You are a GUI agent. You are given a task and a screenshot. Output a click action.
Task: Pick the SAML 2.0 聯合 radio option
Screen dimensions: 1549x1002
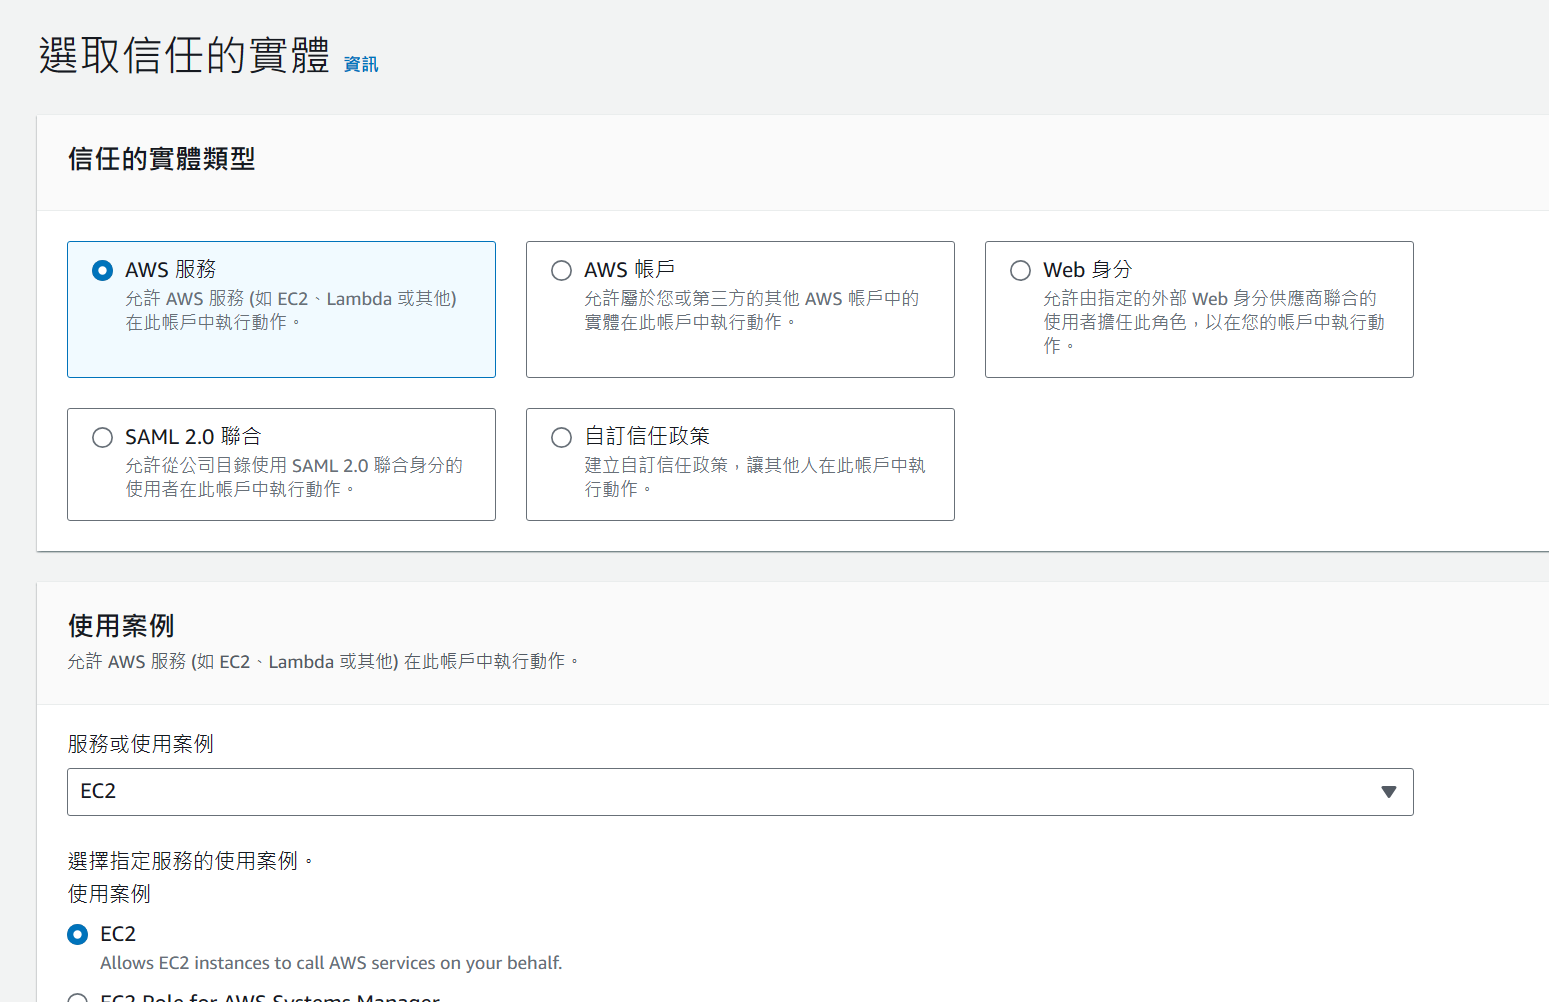102,437
